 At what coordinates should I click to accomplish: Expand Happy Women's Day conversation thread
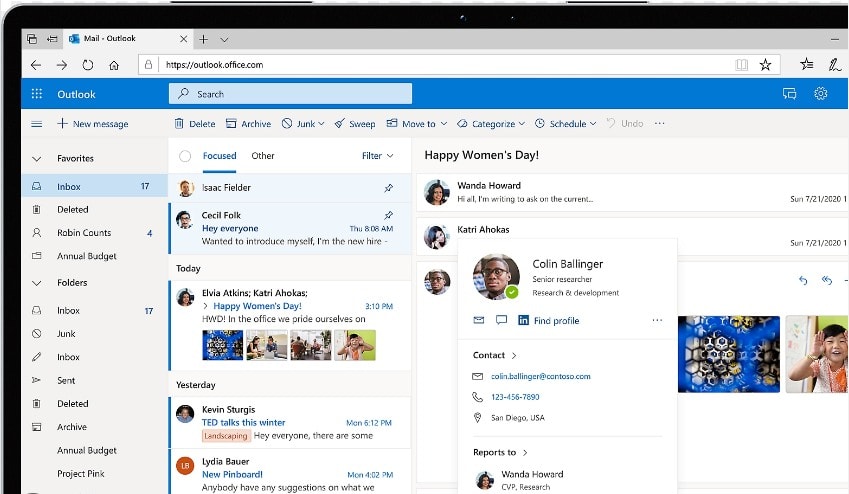(206, 306)
